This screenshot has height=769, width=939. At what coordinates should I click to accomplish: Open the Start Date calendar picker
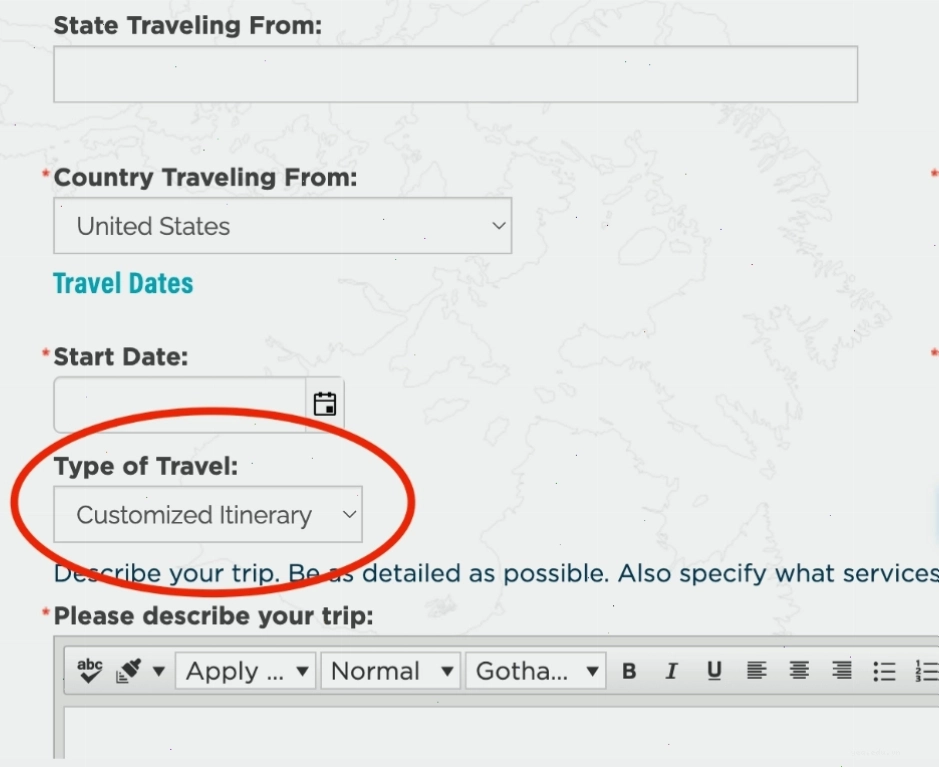pyautogui.click(x=325, y=404)
